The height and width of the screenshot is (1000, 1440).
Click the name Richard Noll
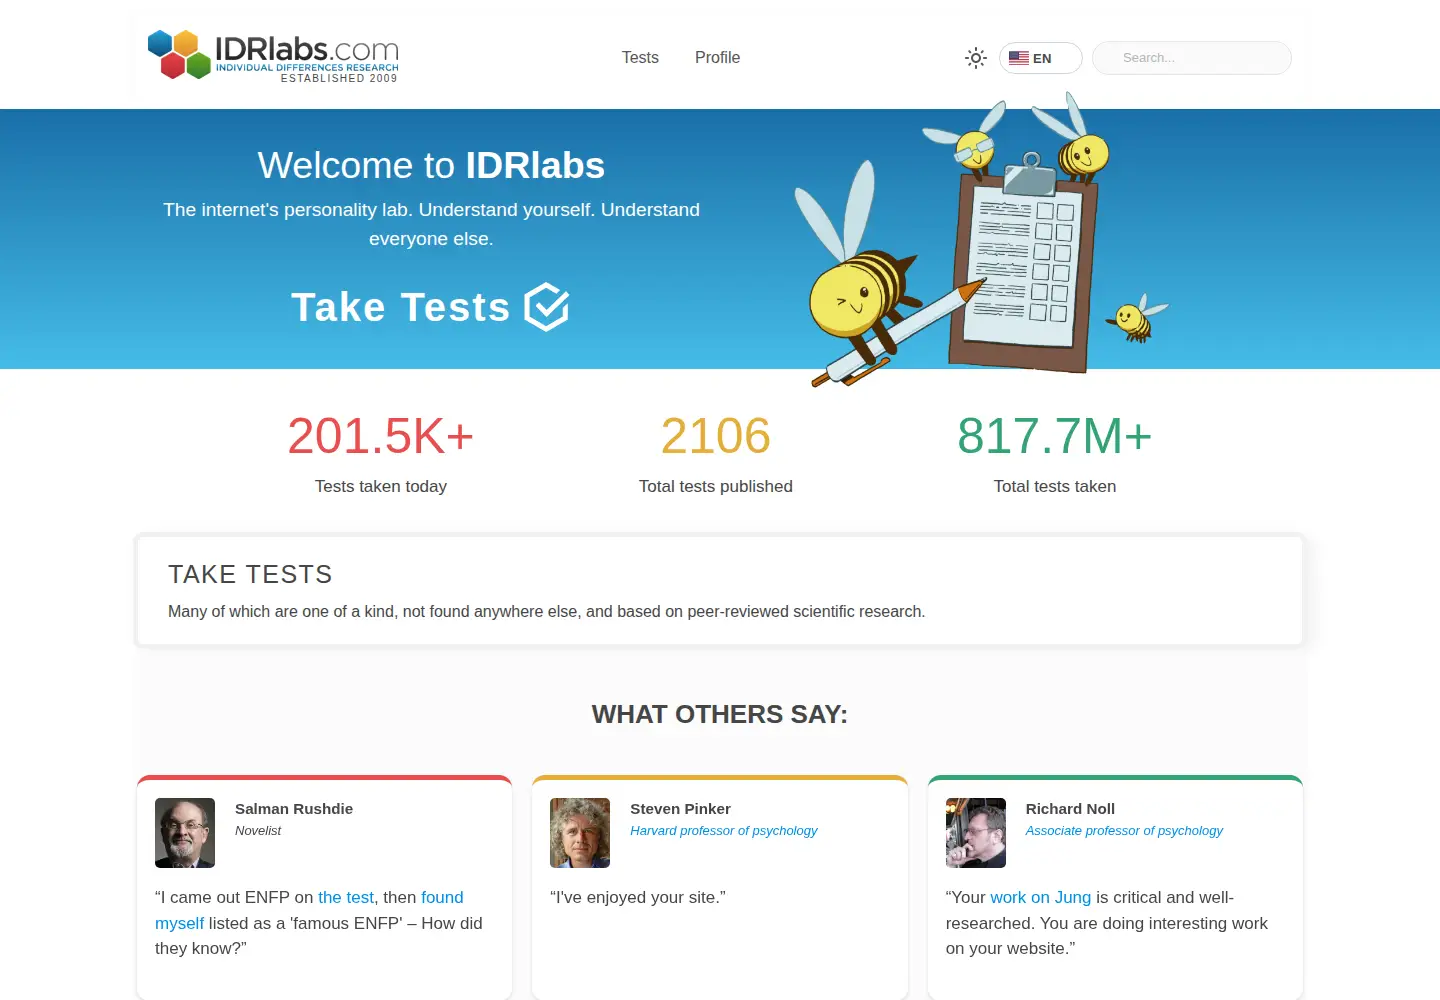click(x=1070, y=809)
